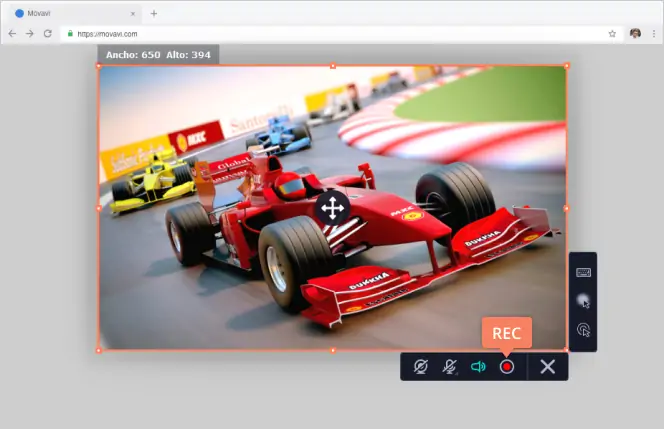Close the recording toolbar with X
664x429 pixels.
coord(548,367)
